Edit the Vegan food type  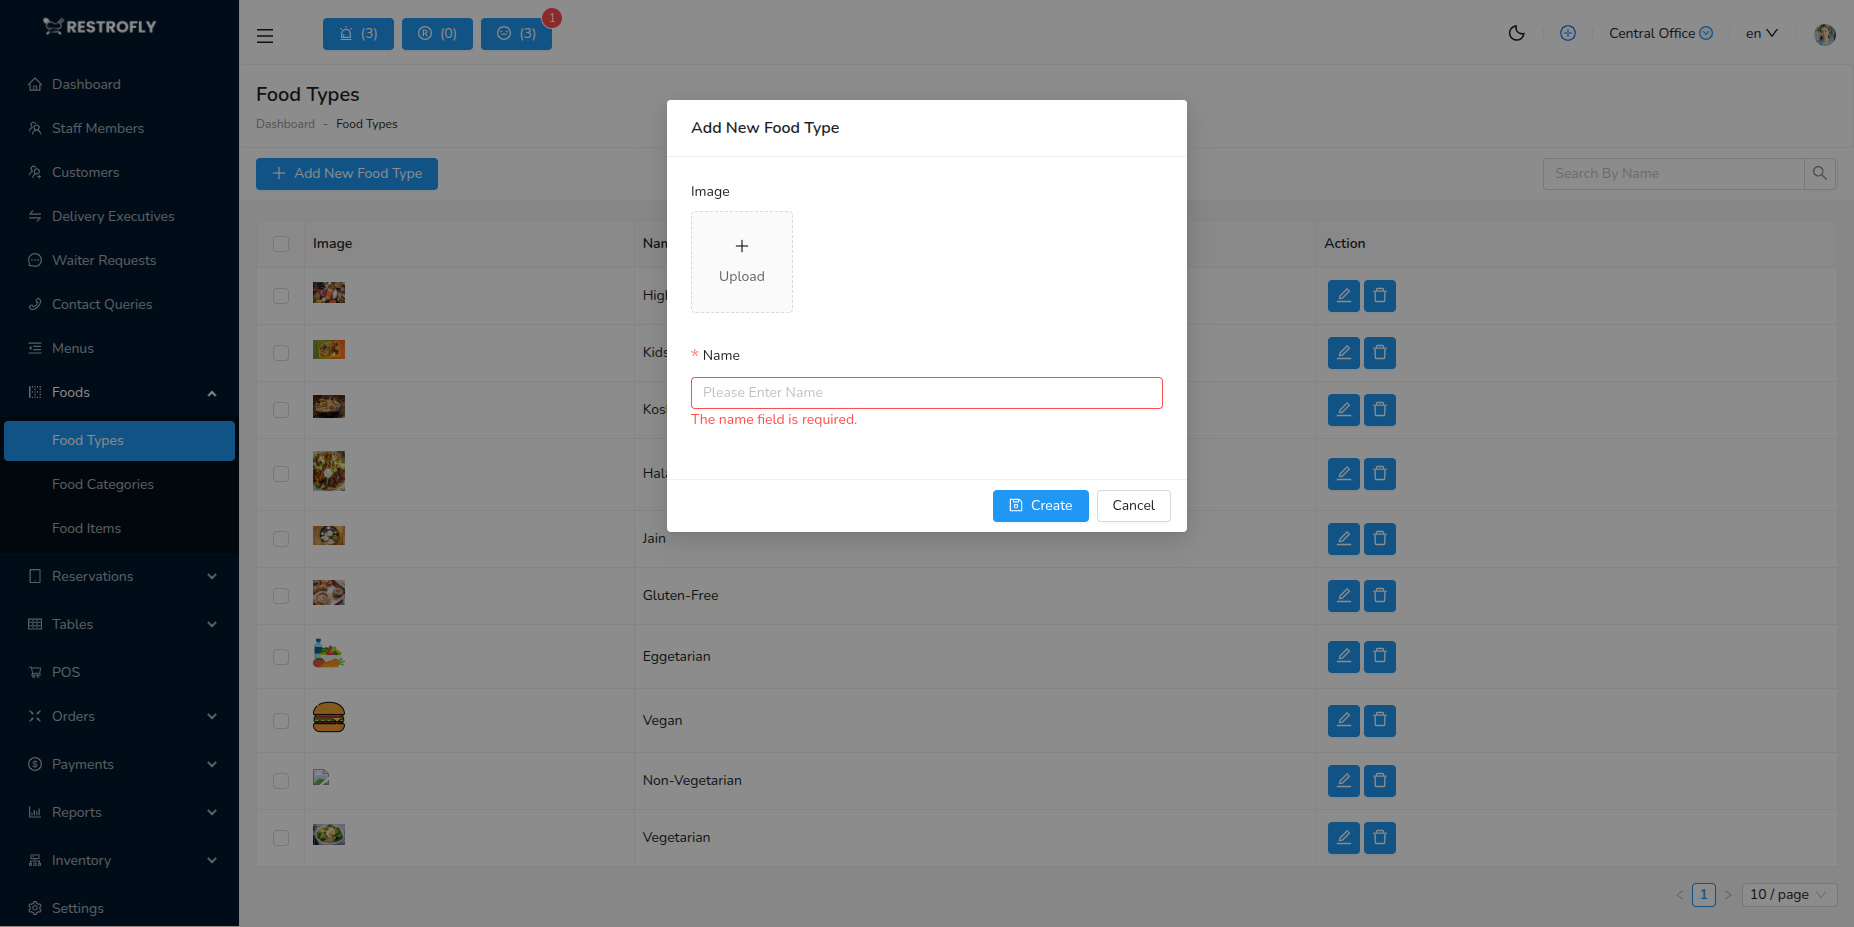(x=1343, y=720)
